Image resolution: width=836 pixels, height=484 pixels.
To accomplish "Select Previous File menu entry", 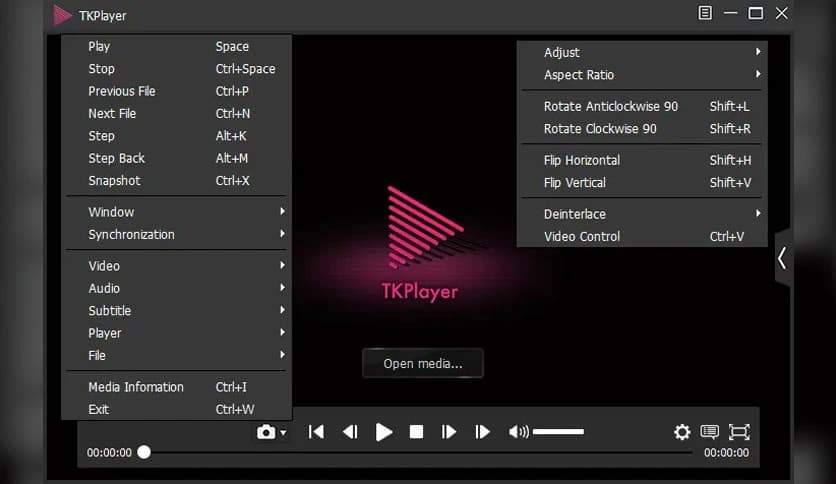I will point(176,91).
